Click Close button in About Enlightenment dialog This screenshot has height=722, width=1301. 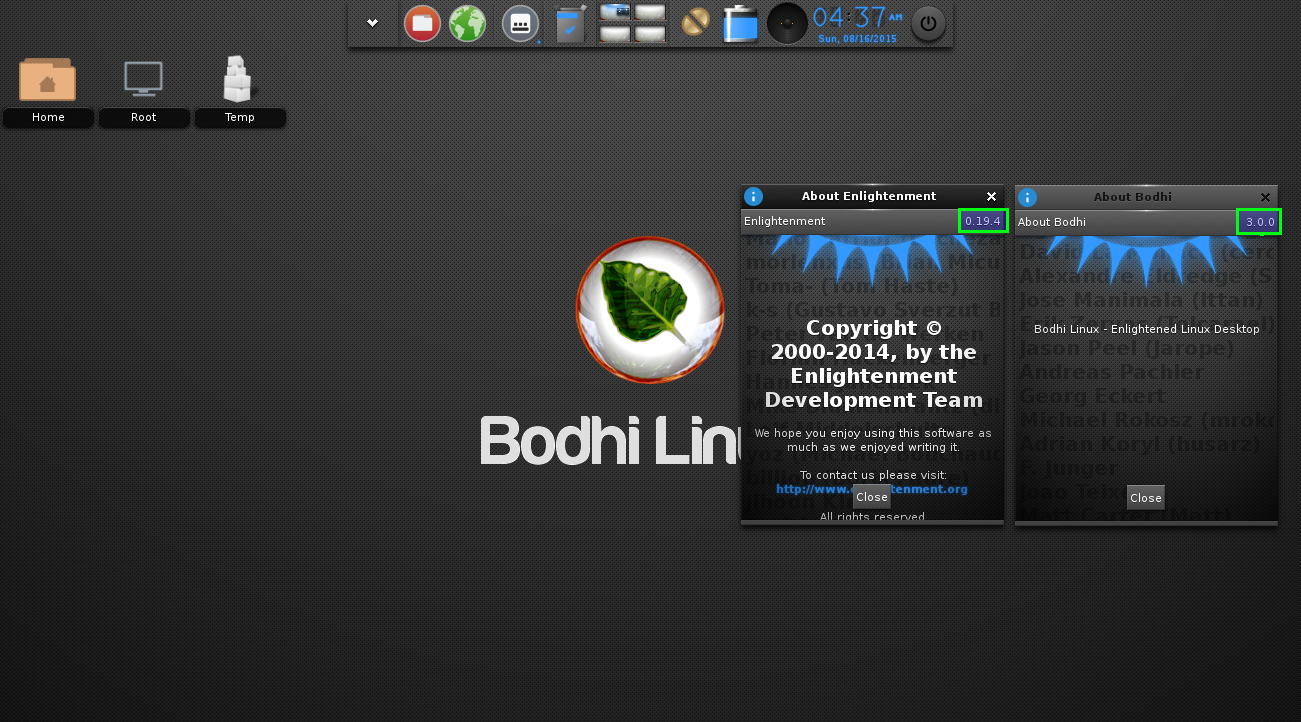click(871, 497)
